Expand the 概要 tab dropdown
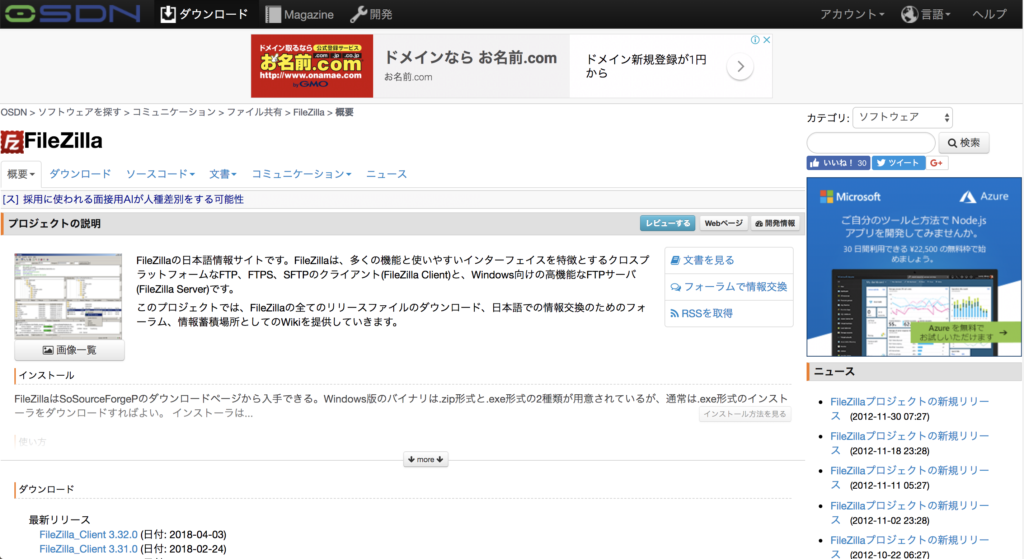1024x559 pixels. pos(21,174)
